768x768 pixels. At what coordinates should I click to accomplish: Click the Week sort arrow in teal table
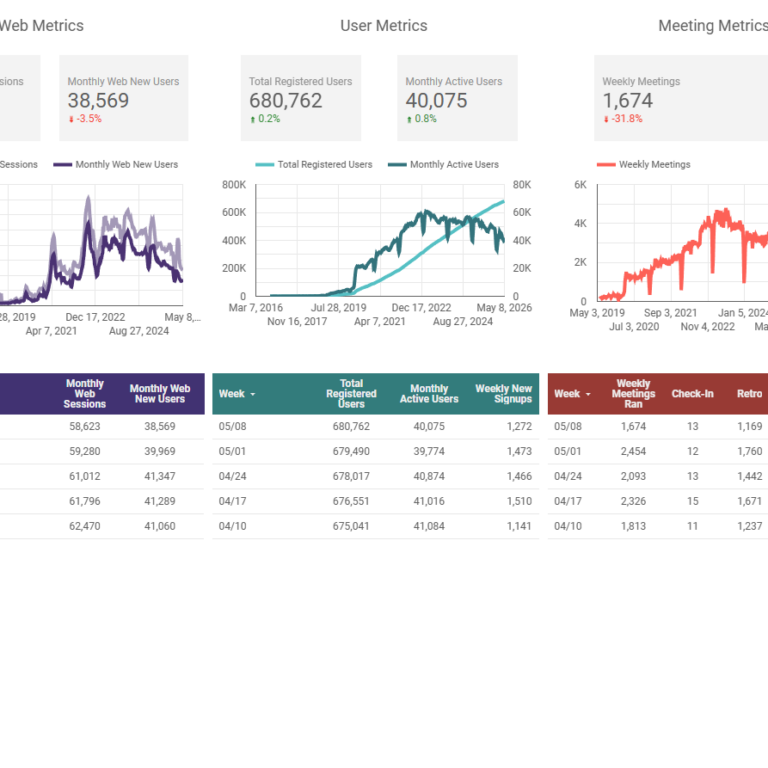click(253, 394)
